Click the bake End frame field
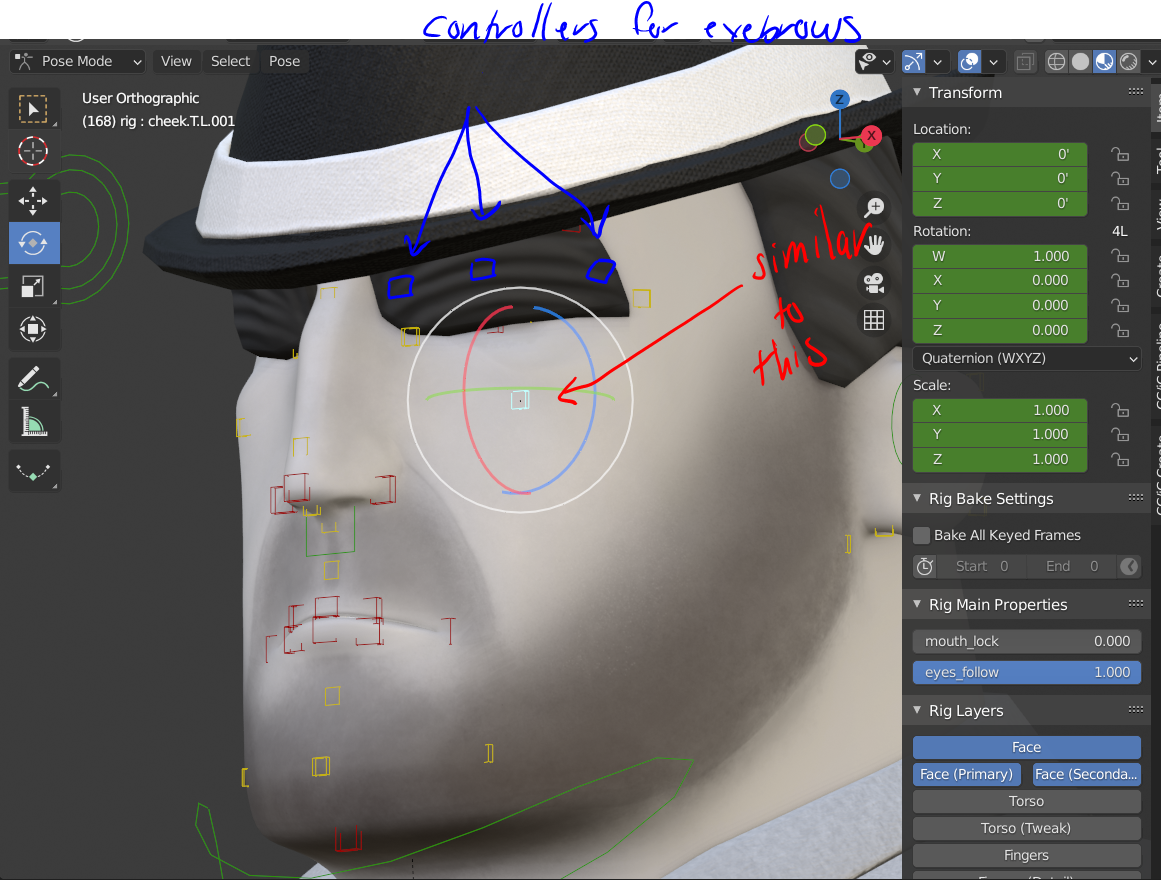Viewport: 1161px width, 880px height. click(x=1072, y=567)
